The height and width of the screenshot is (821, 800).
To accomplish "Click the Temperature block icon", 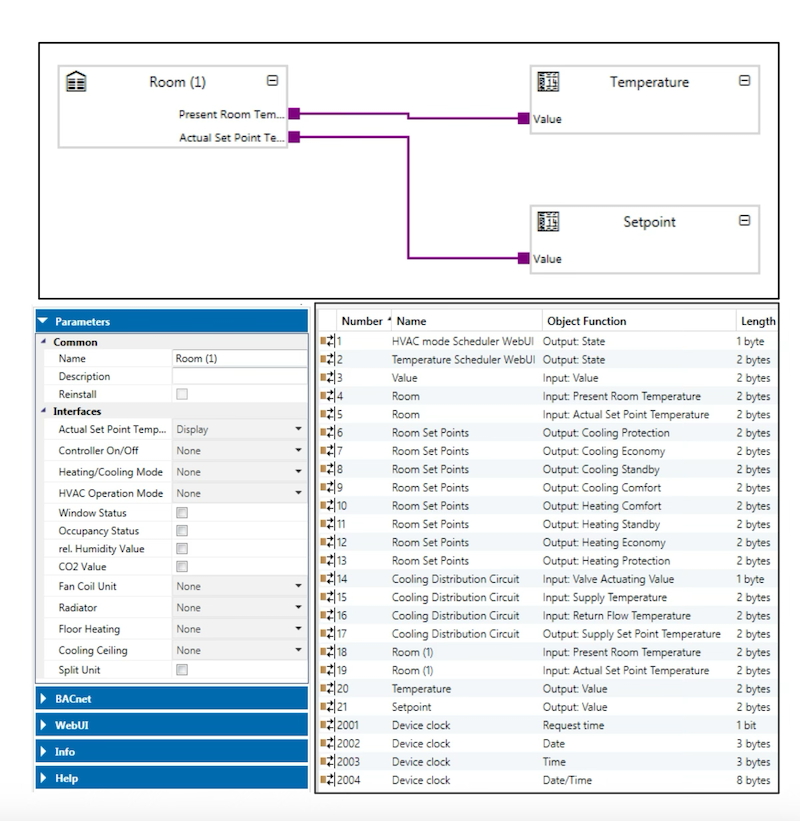I will [x=547, y=82].
